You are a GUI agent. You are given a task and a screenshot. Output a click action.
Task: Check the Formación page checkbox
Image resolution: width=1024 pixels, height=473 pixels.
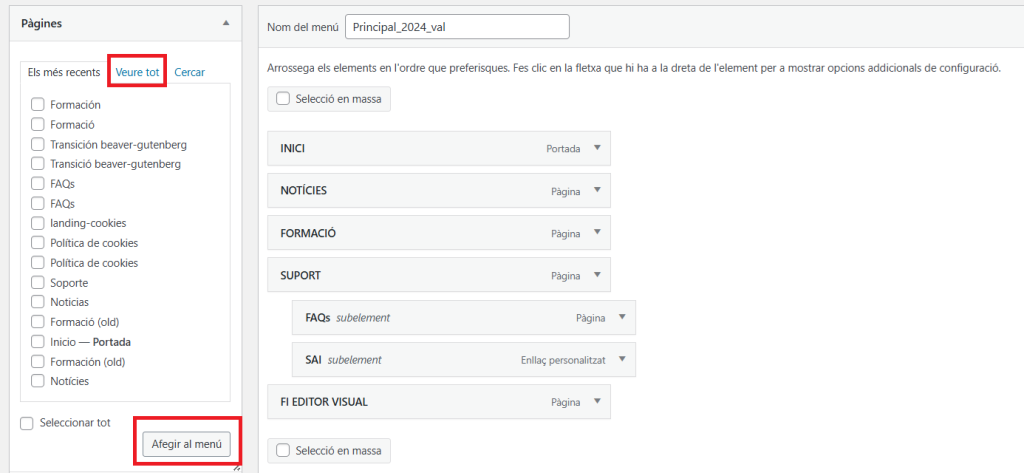tap(38, 105)
